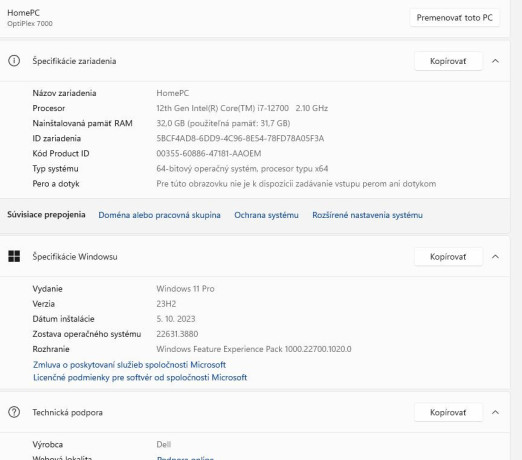Click the info icon beside Špecifikácie zariadenia
The image size is (522, 460).
click(14, 61)
